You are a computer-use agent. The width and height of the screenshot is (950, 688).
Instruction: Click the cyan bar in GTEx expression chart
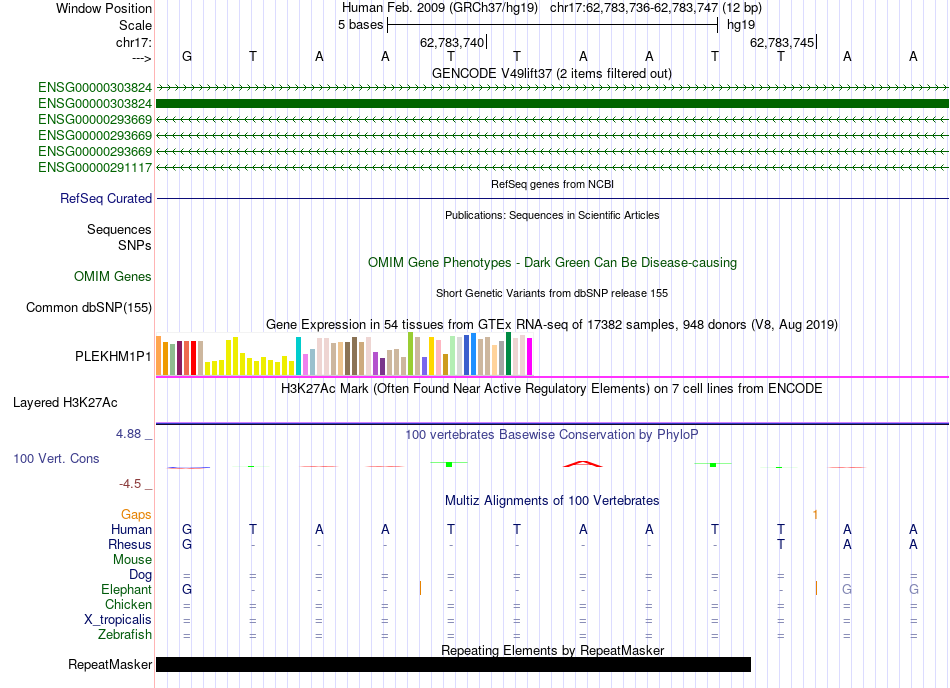click(x=298, y=356)
